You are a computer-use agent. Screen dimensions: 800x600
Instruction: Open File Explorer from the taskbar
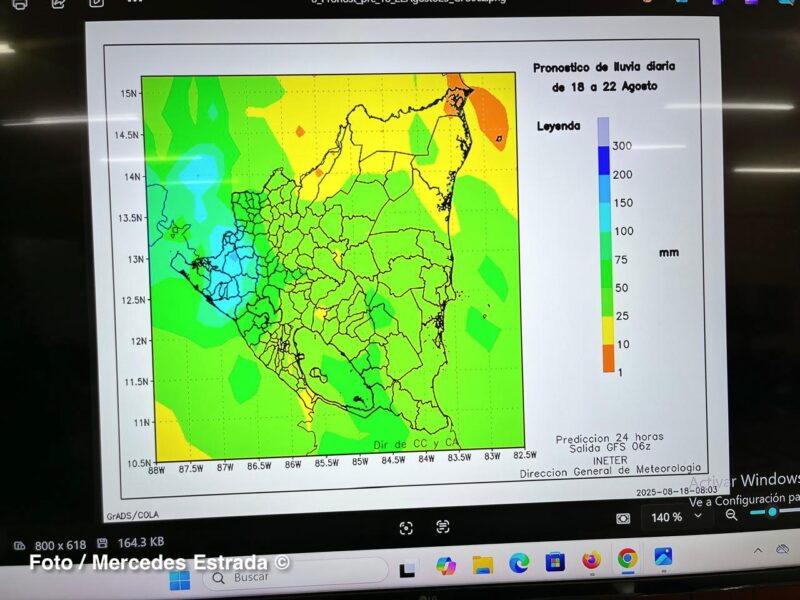pos(483,564)
